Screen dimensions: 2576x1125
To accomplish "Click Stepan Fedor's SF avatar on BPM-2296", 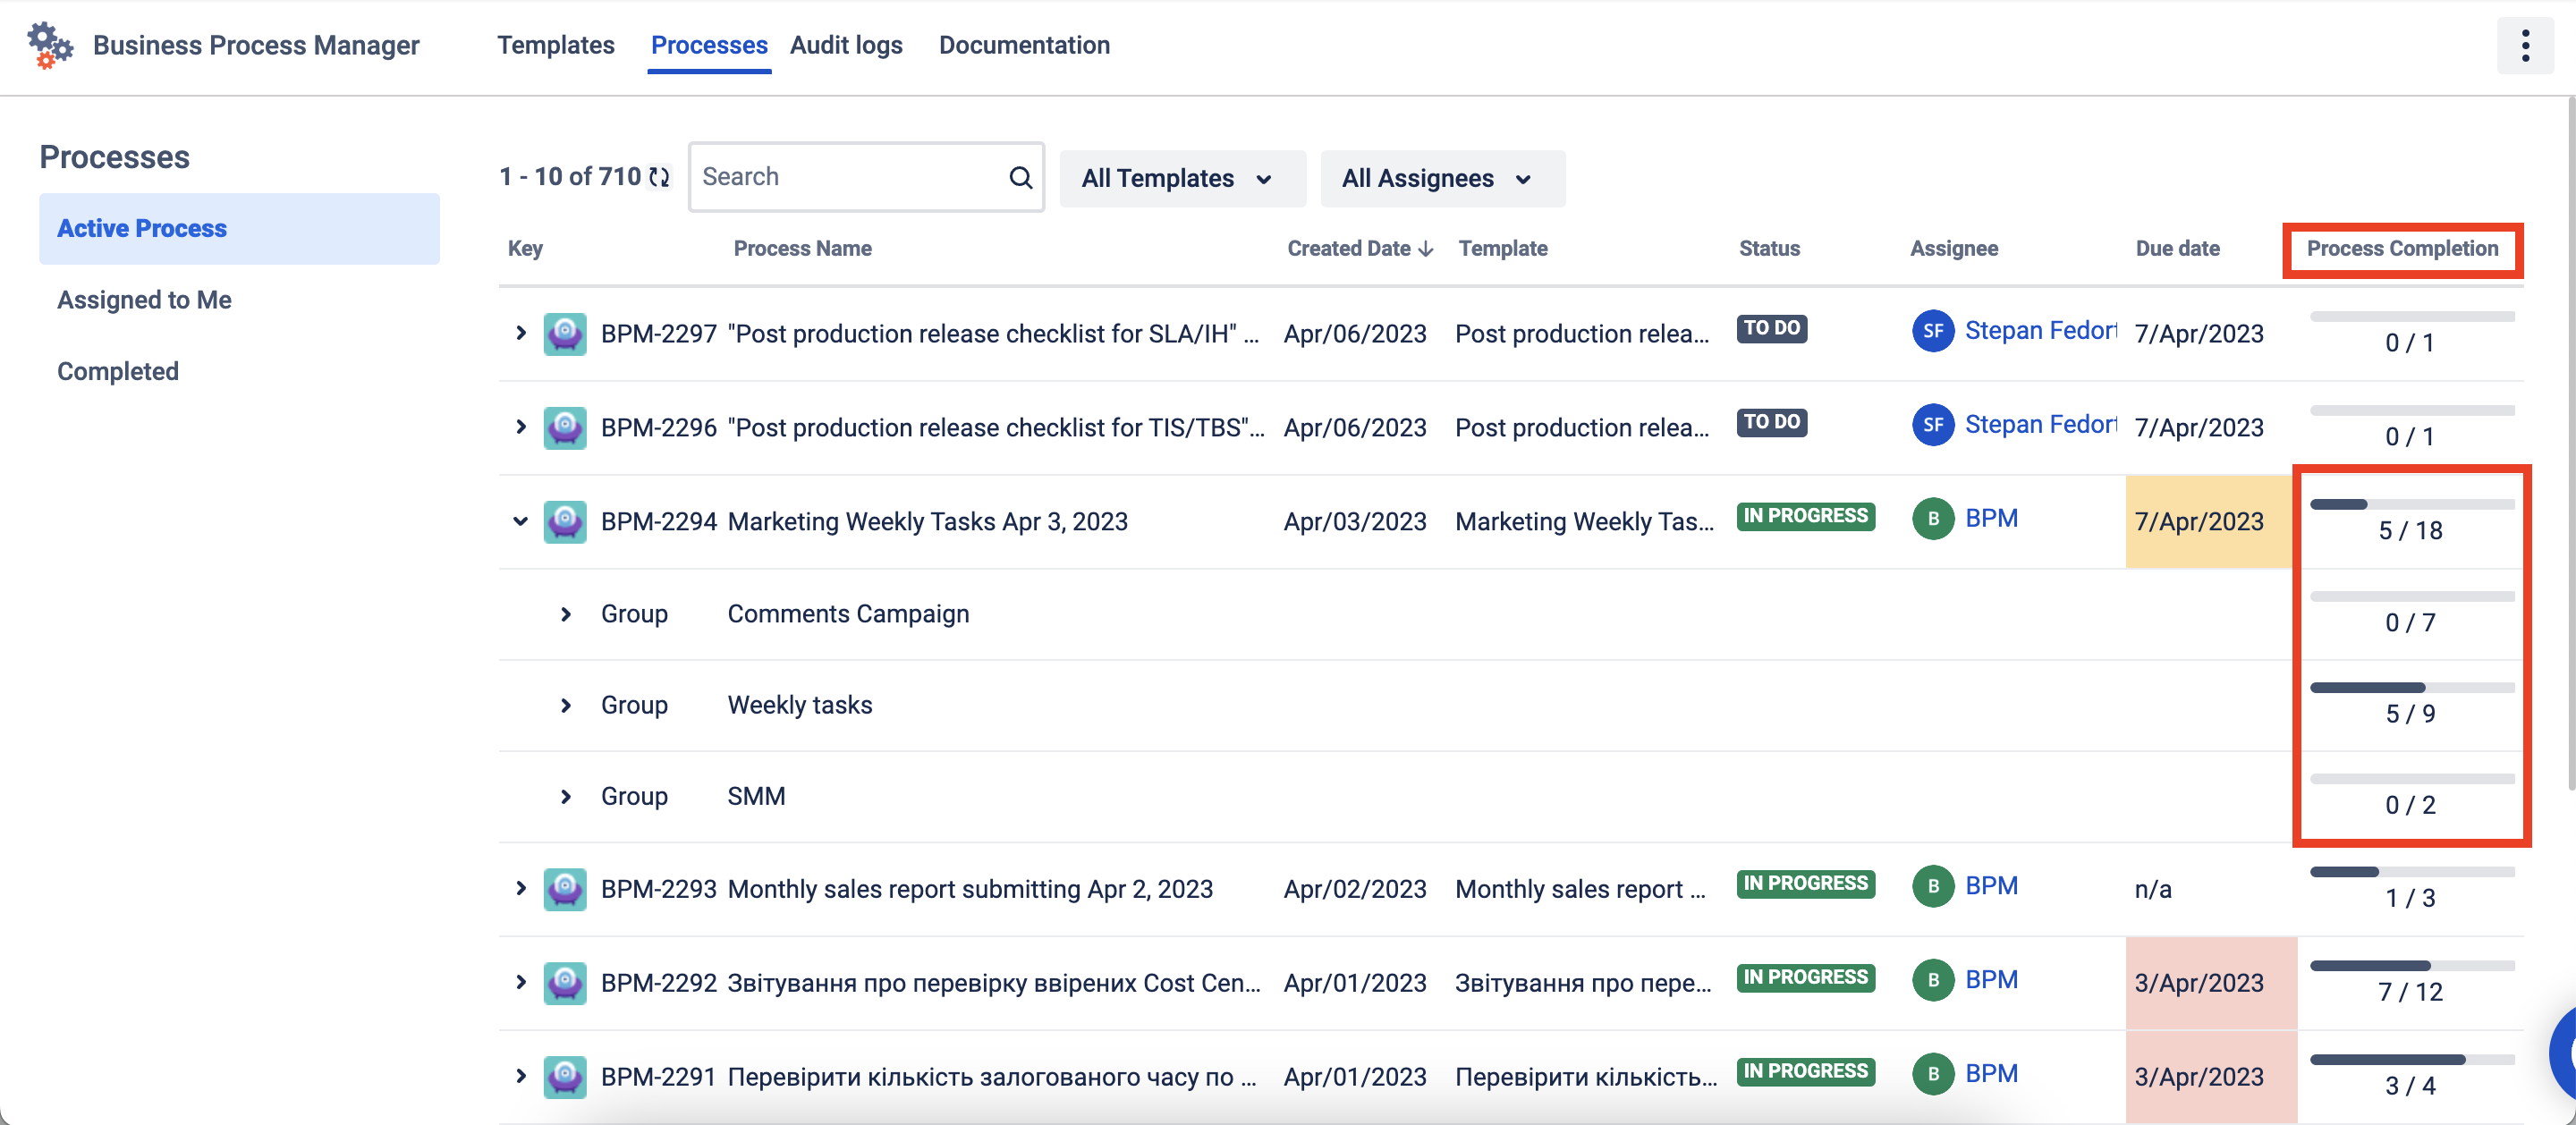I will tap(1932, 425).
